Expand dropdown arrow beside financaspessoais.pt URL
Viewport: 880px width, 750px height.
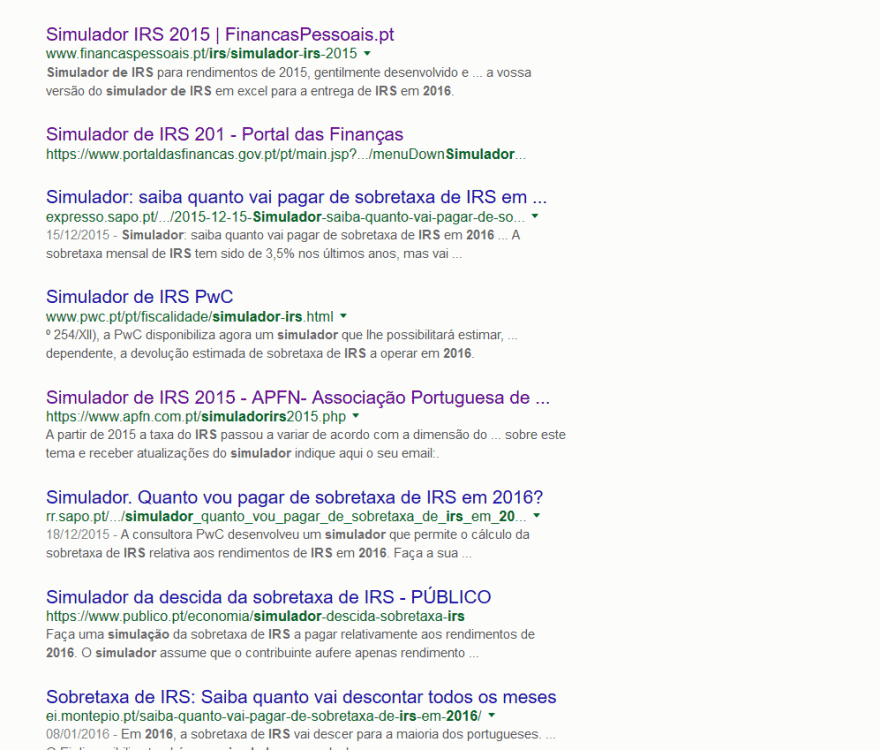[x=367, y=53]
